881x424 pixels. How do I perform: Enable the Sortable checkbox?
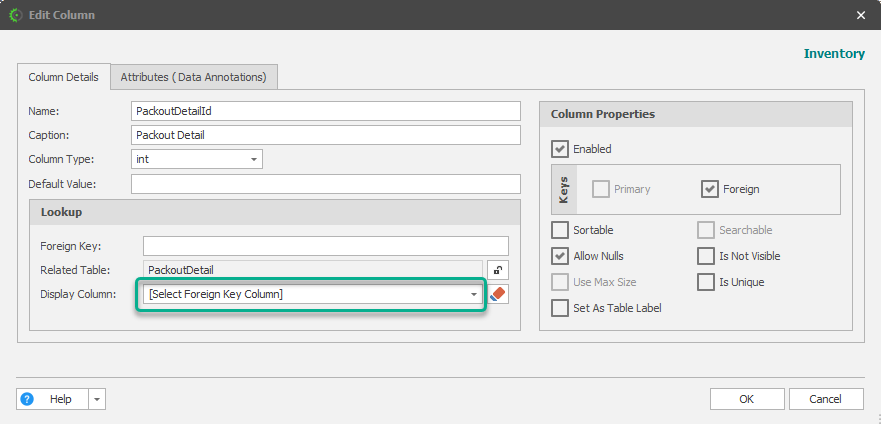point(560,230)
